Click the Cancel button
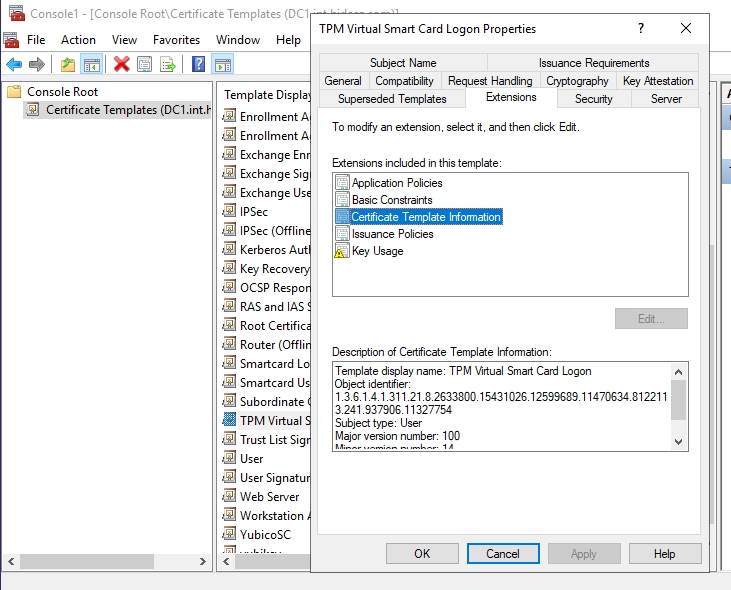731x590 pixels. pyautogui.click(x=502, y=554)
